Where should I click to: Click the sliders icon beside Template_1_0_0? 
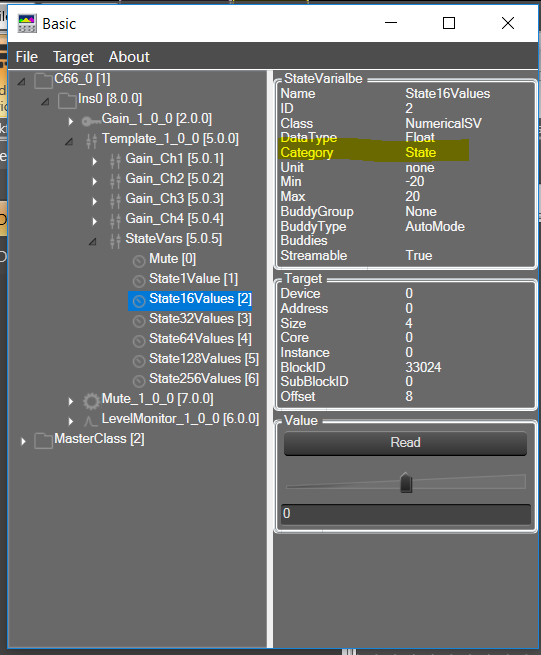(91, 141)
